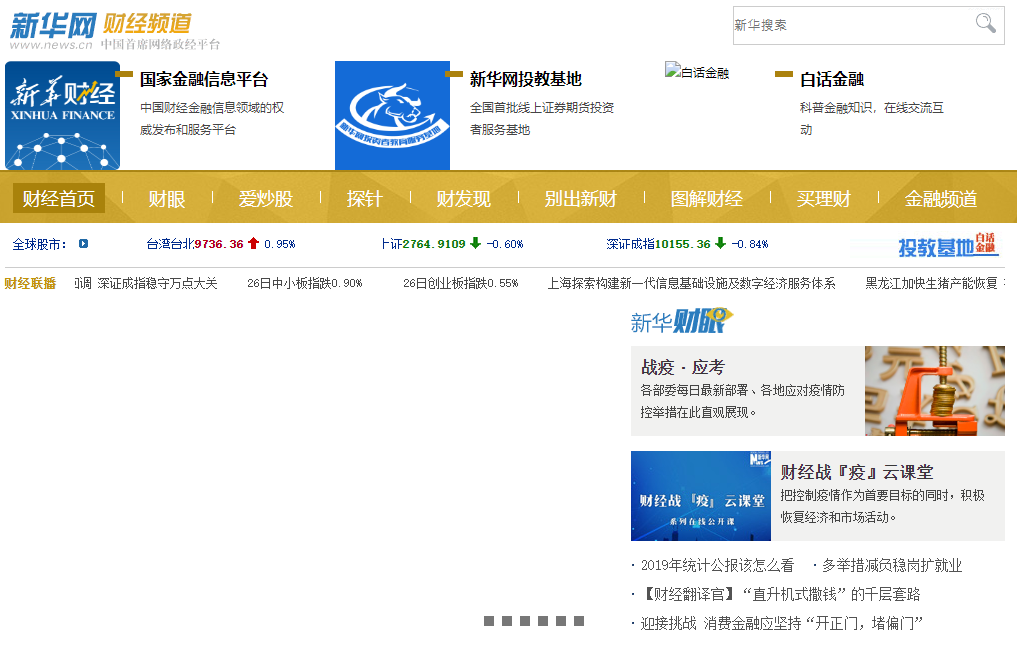
Task: Click the 26日中小板指跌0.90% ticker headline
Action: pos(305,283)
